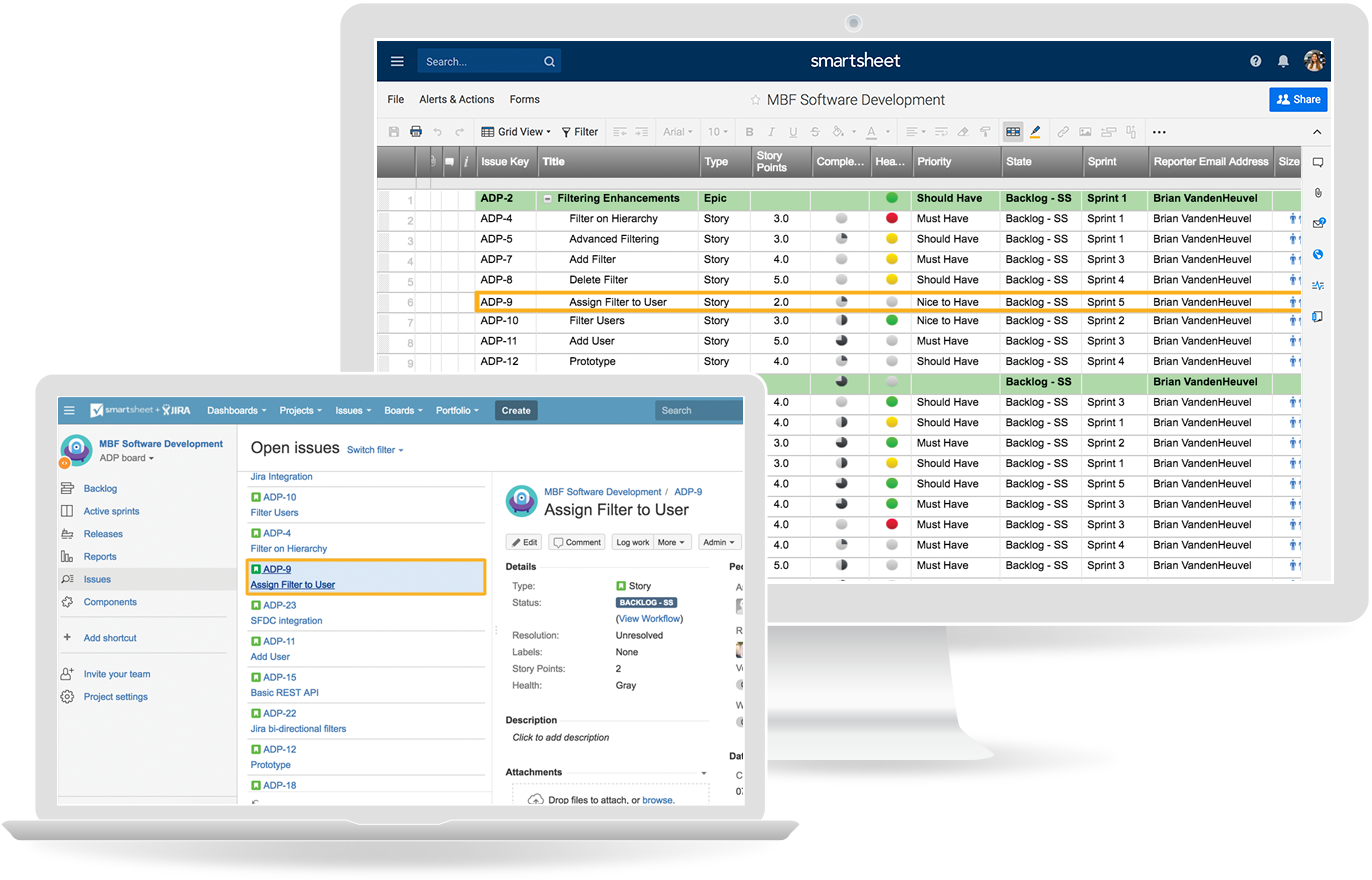
Task: Open Jira Projects dropdown
Action: (301, 410)
